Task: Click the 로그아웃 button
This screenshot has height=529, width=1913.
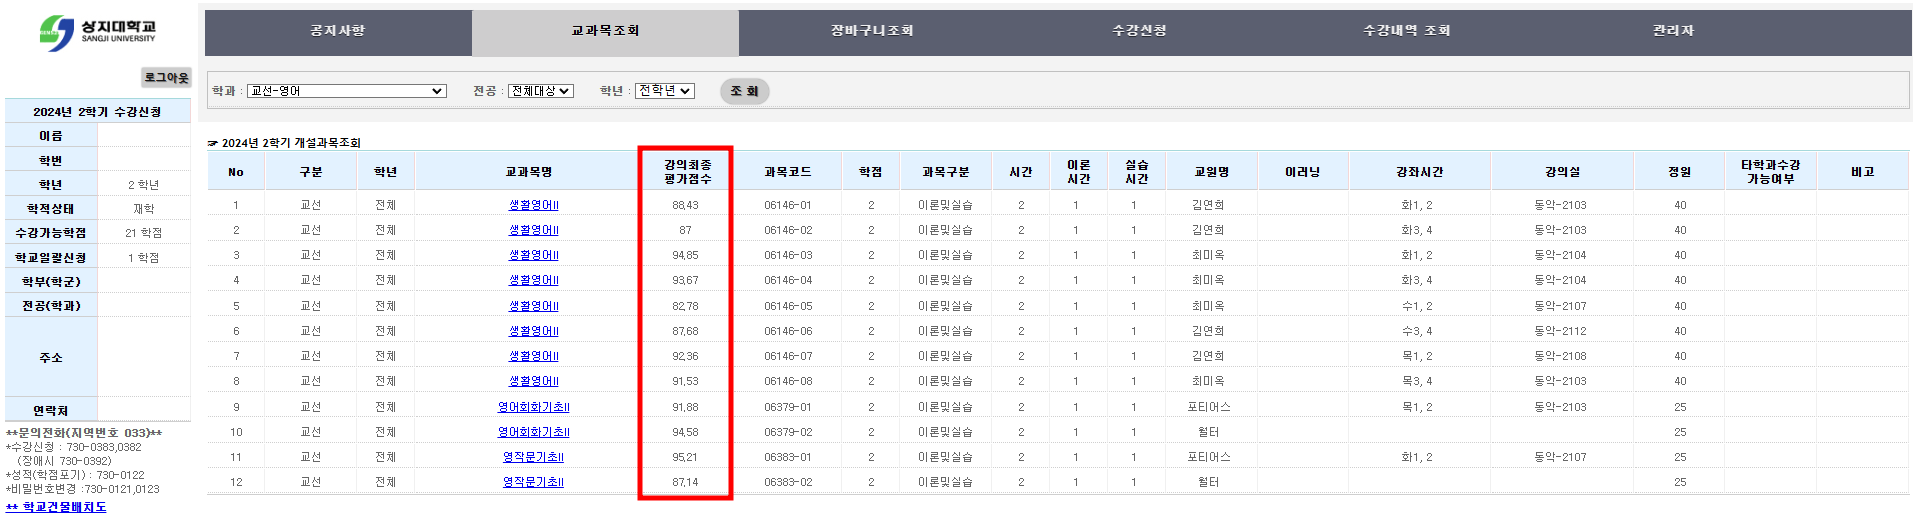Action: point(166,77)
